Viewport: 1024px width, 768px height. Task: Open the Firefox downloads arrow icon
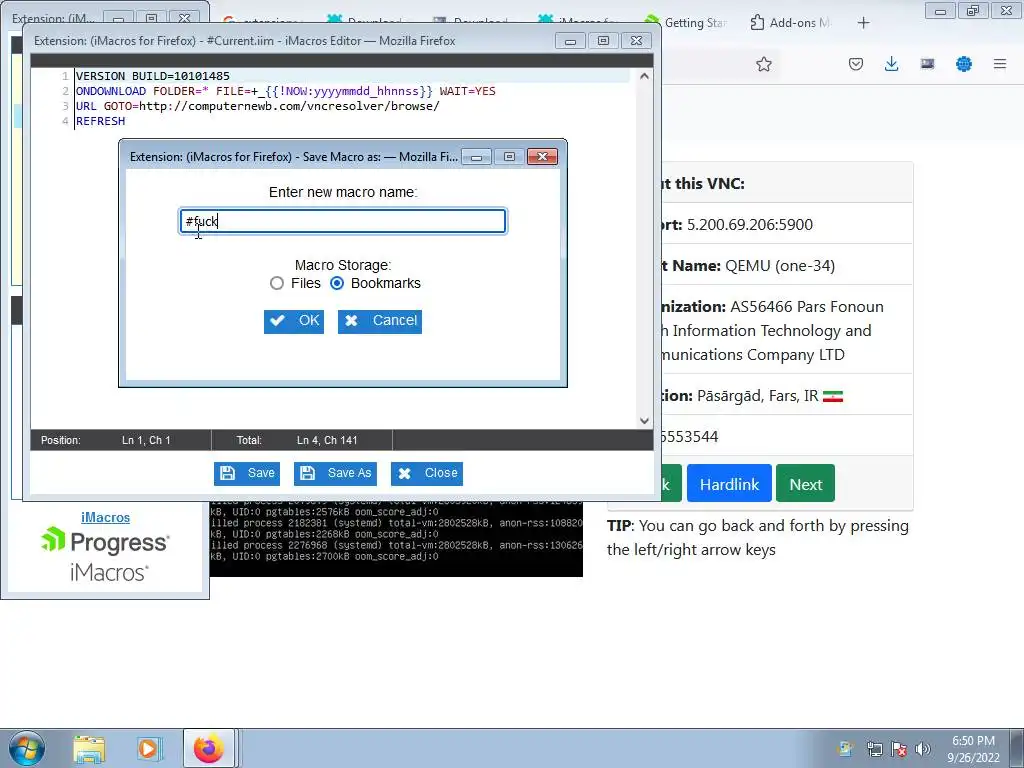[x=891, y=64]
